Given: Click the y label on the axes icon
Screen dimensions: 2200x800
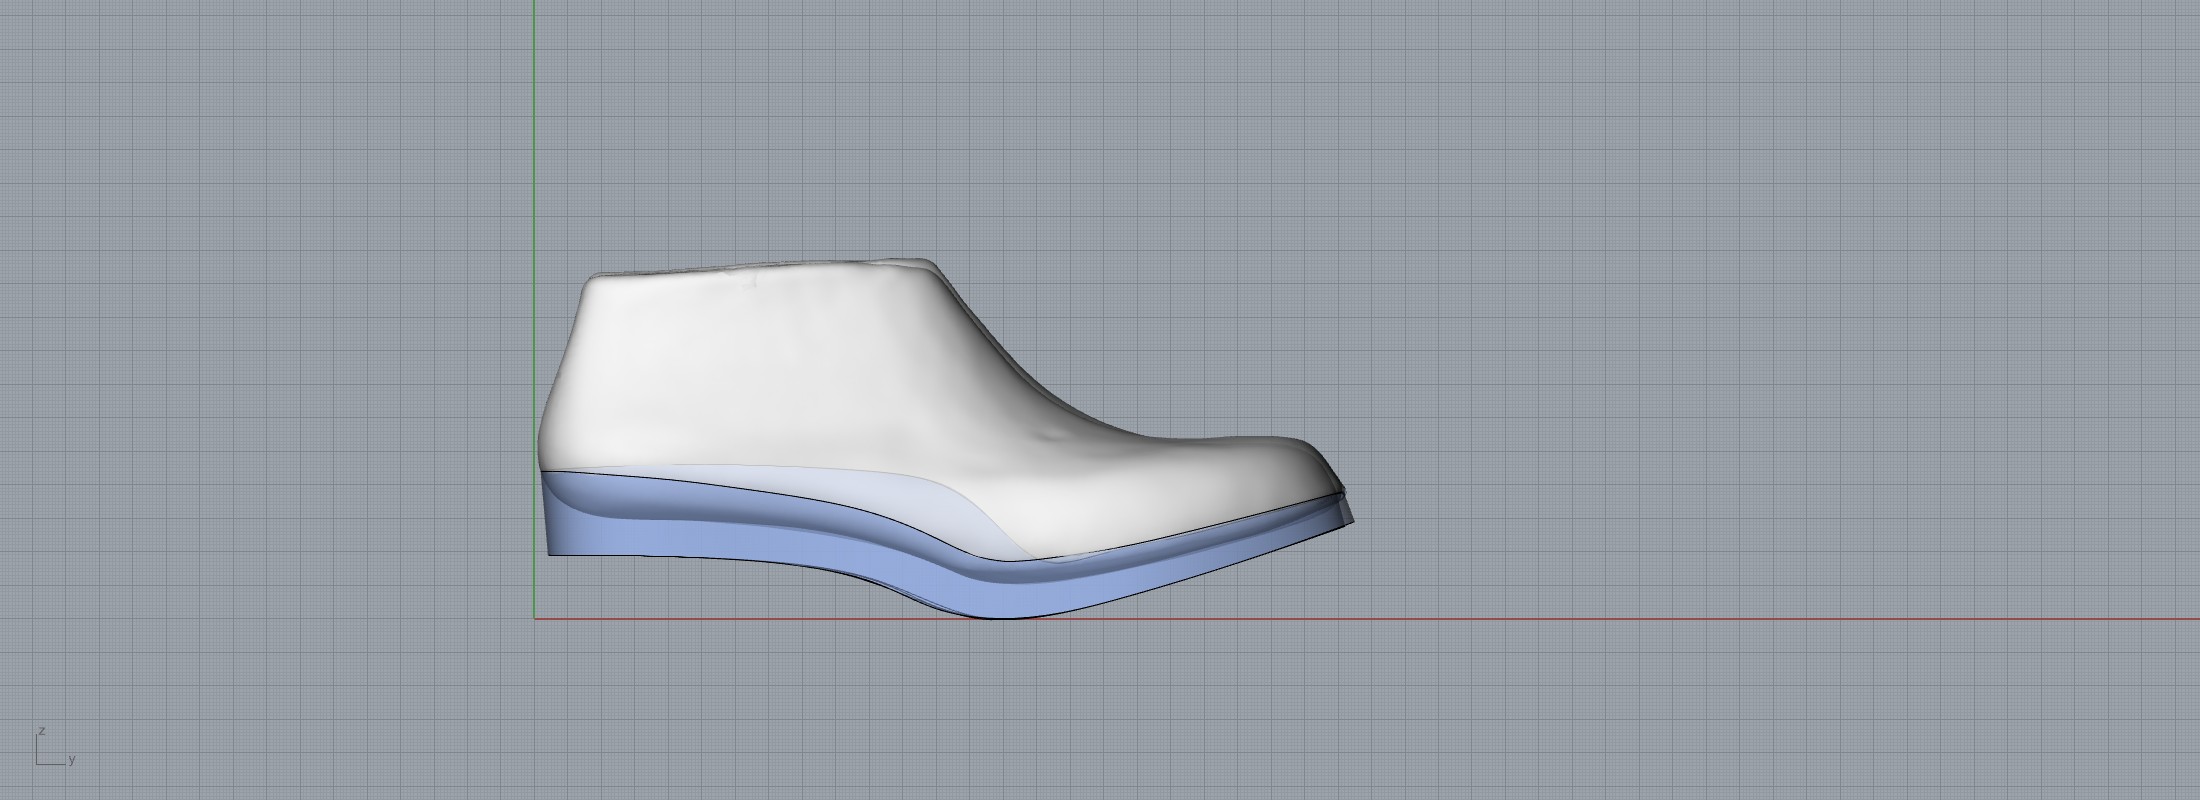Looking at the screenshot, I should pyautogui.click(x=72, y=760).
